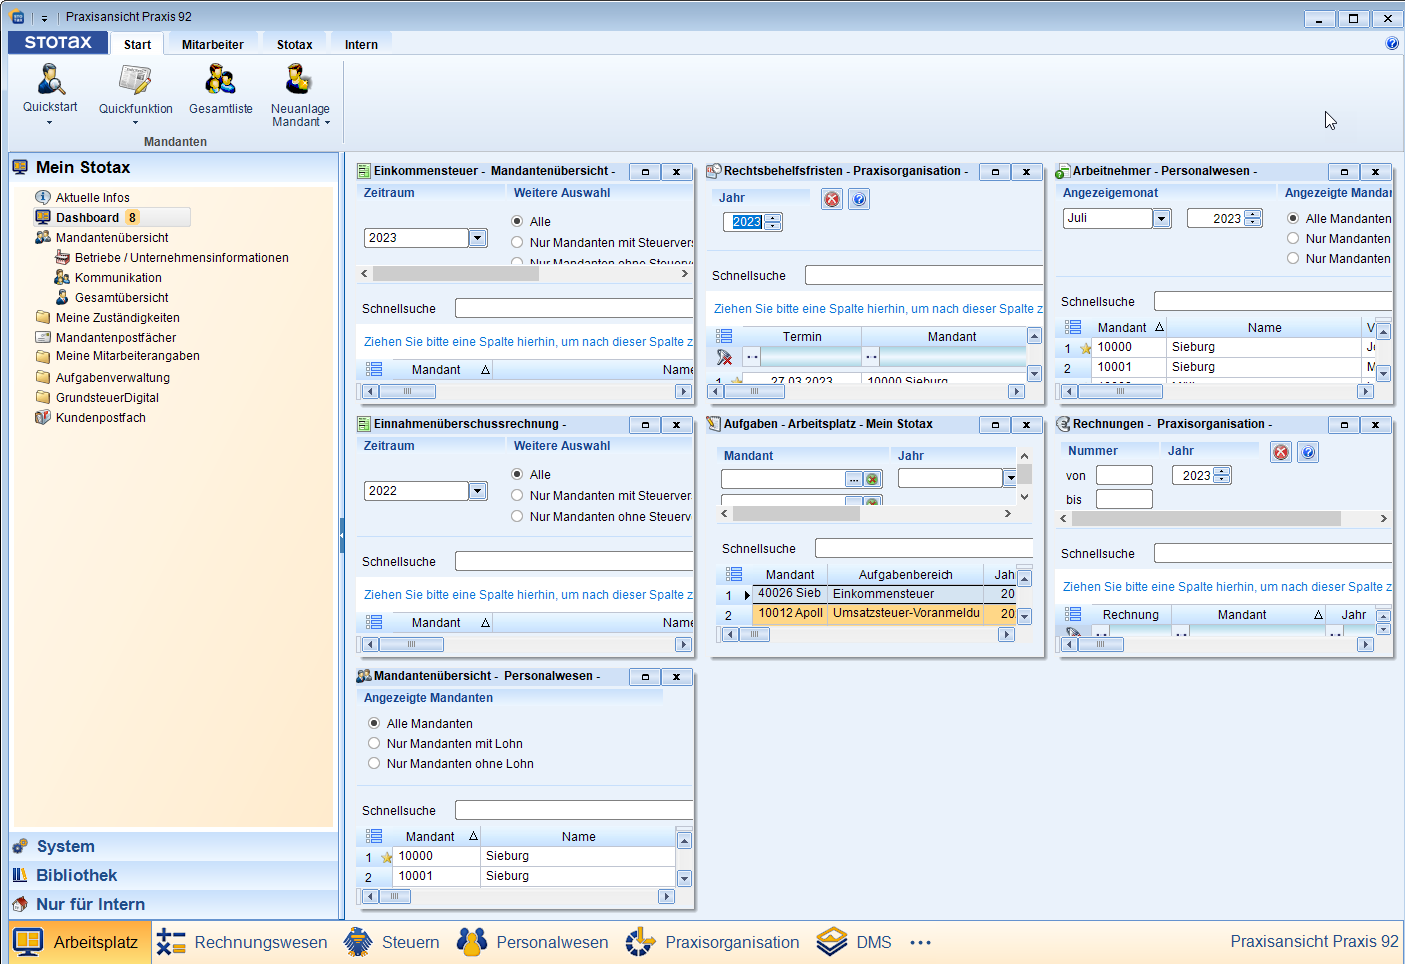Choose 'Alle' in Einnahmenüberschussrechnung panel

coord(517,474)
